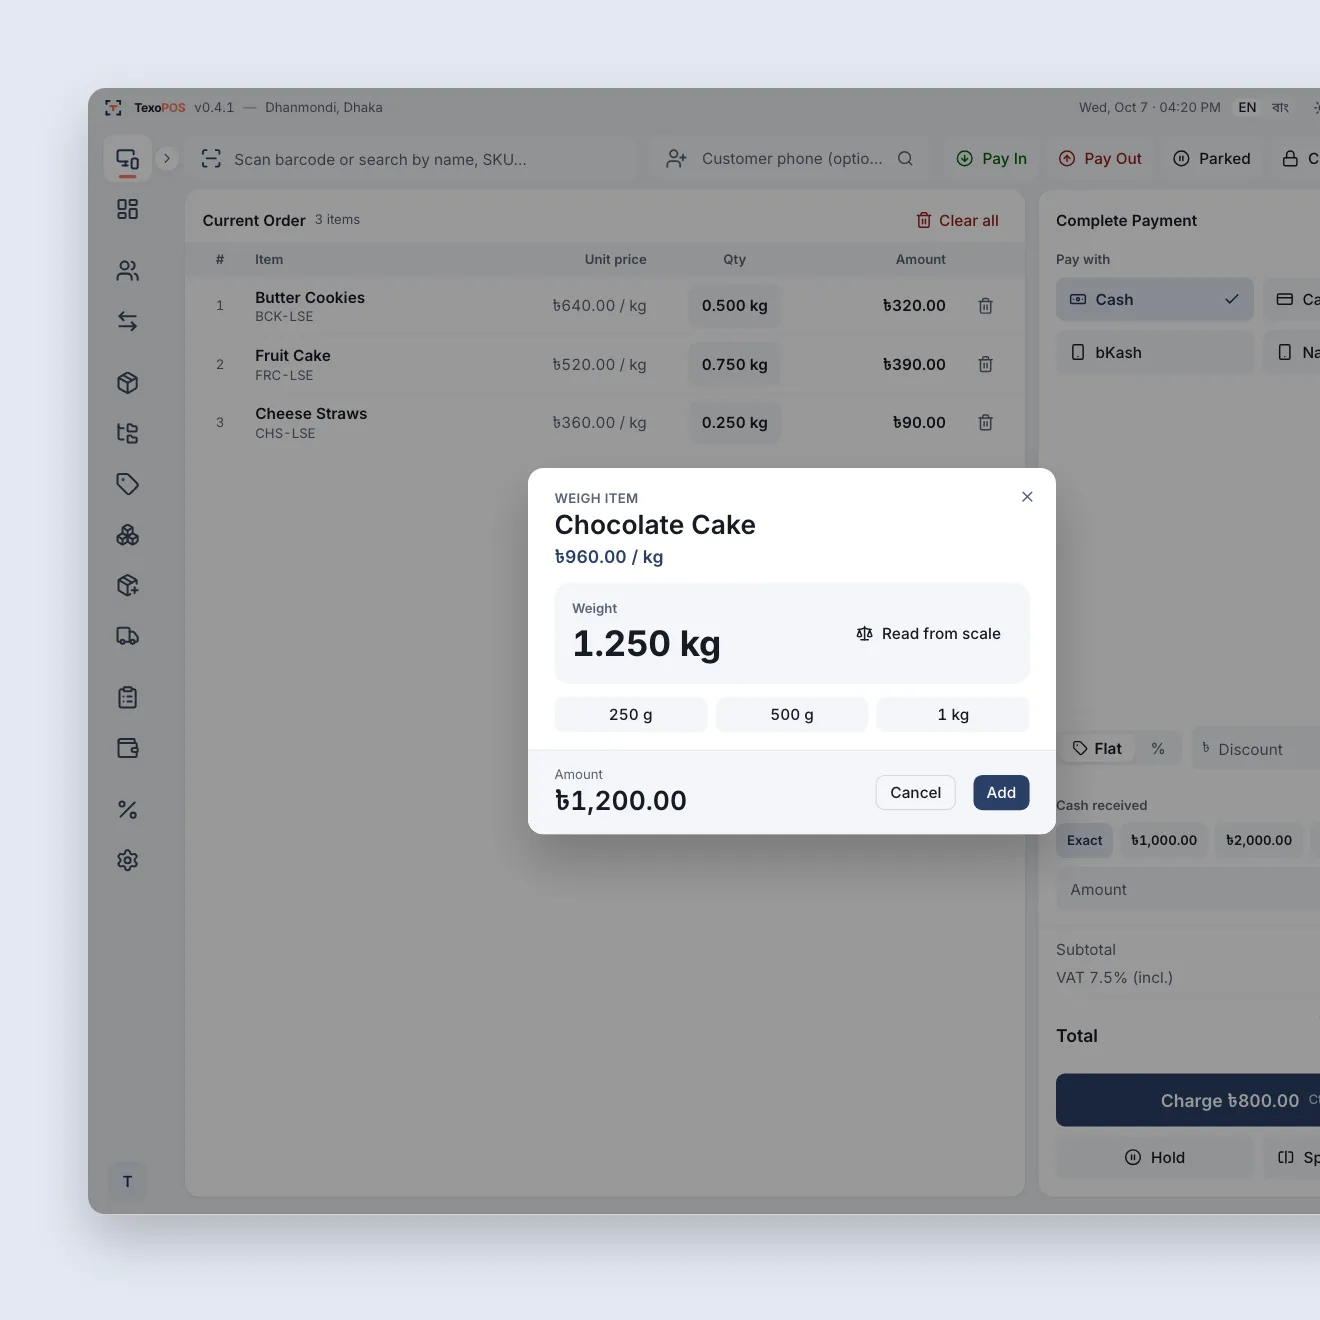Cancel the weigh item dialog

[915, 793]
